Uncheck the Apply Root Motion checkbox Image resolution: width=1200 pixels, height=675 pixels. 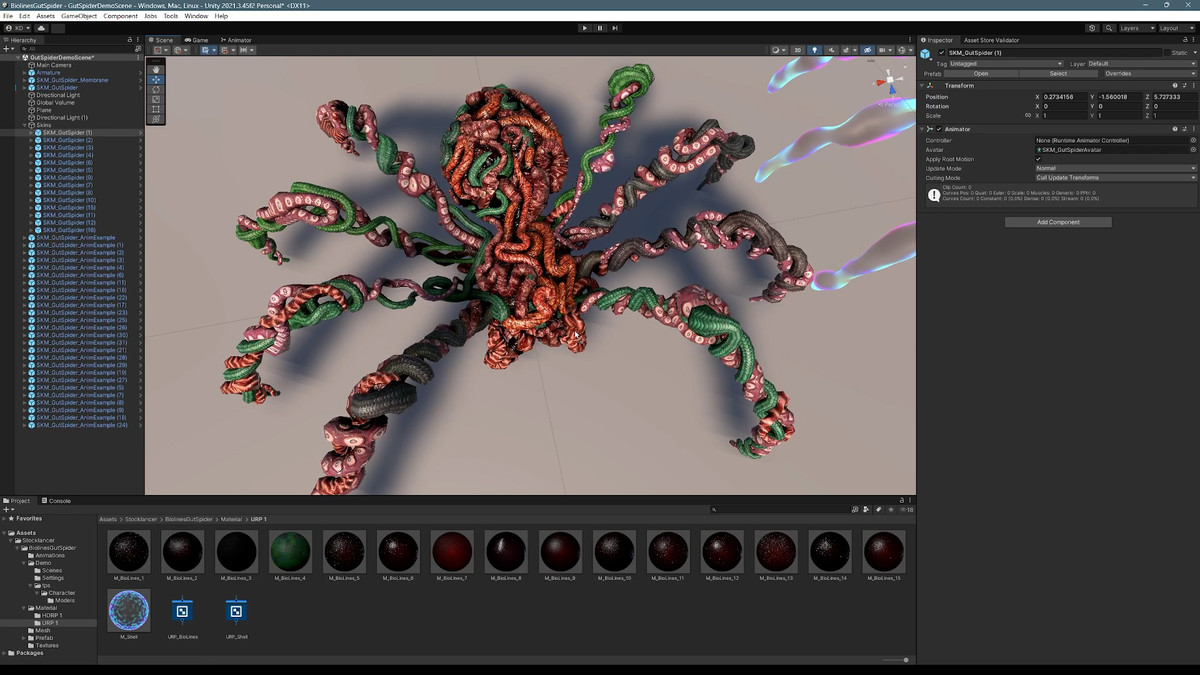(1038, 159)
